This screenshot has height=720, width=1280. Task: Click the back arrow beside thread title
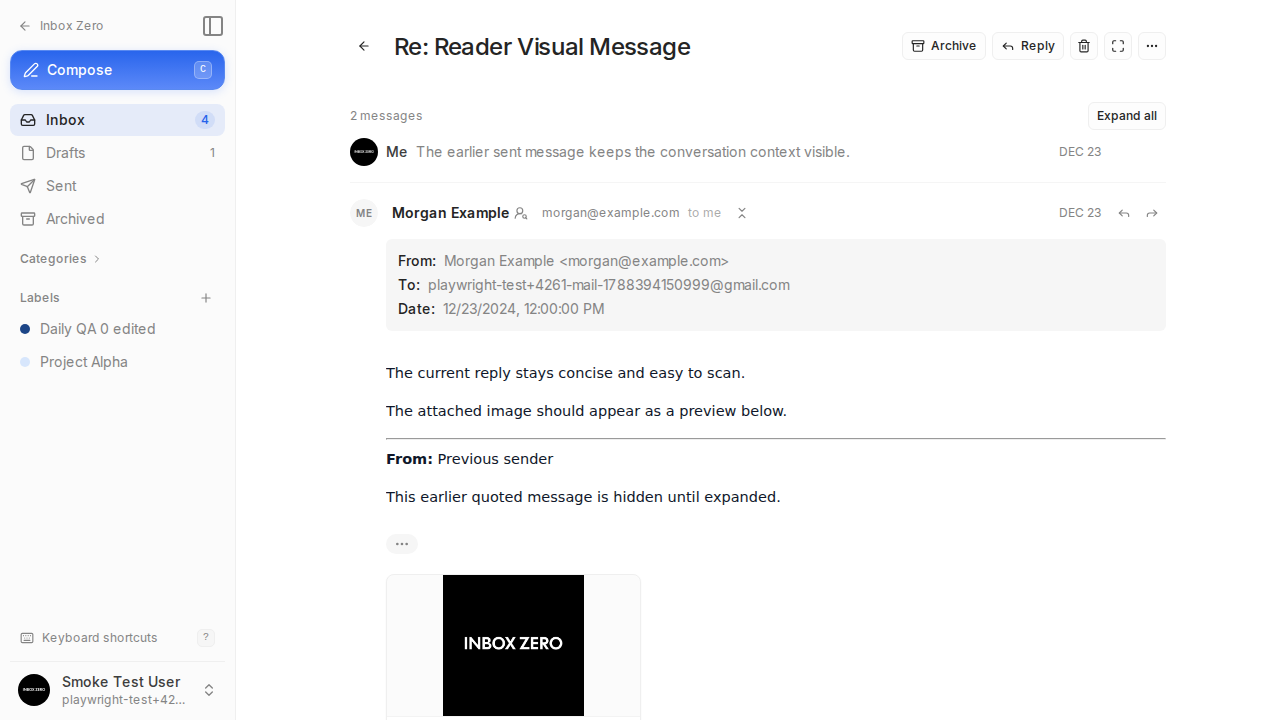point(364,46)
